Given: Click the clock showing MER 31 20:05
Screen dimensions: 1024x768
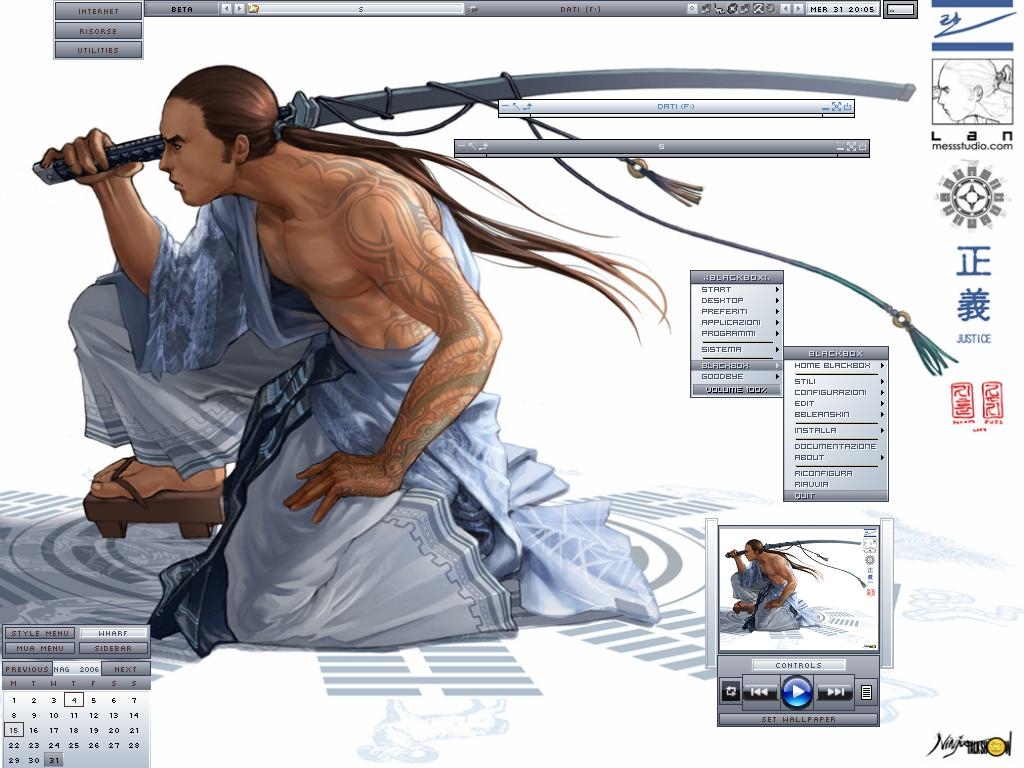Looking at the screenshot, I should tap(842, 9).
